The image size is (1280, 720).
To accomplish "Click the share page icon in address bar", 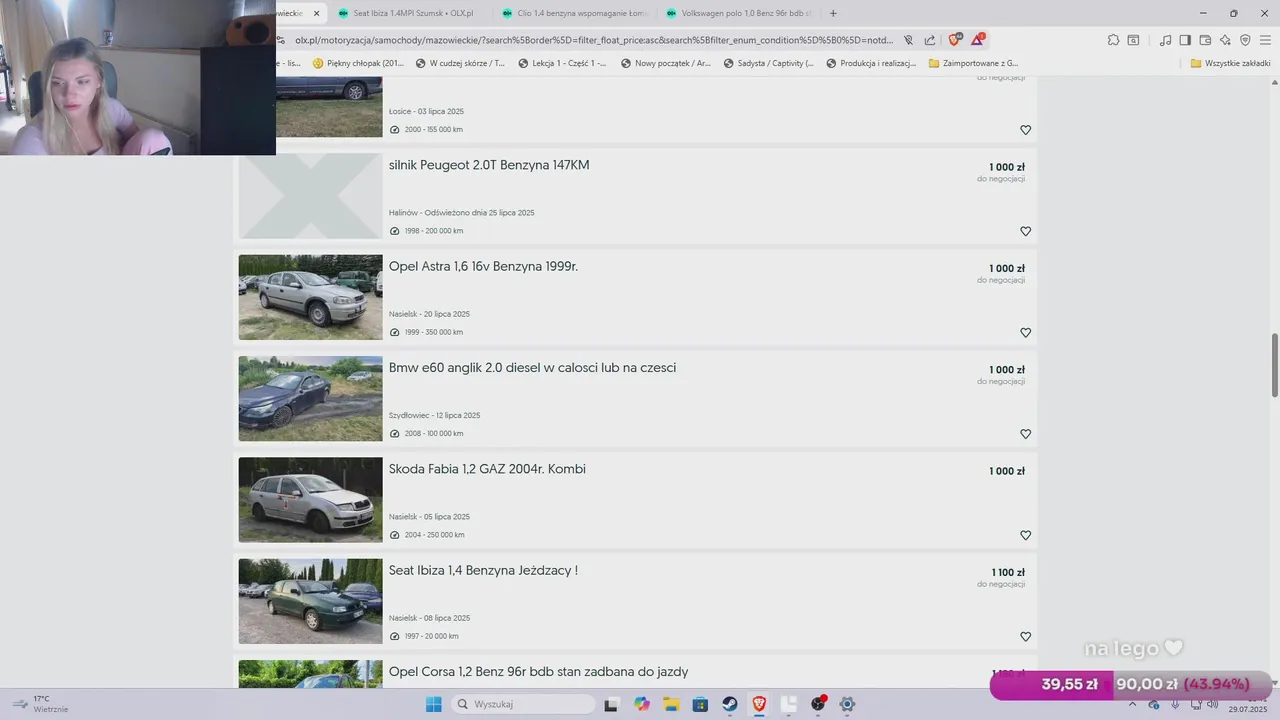I will coord(930,40).
